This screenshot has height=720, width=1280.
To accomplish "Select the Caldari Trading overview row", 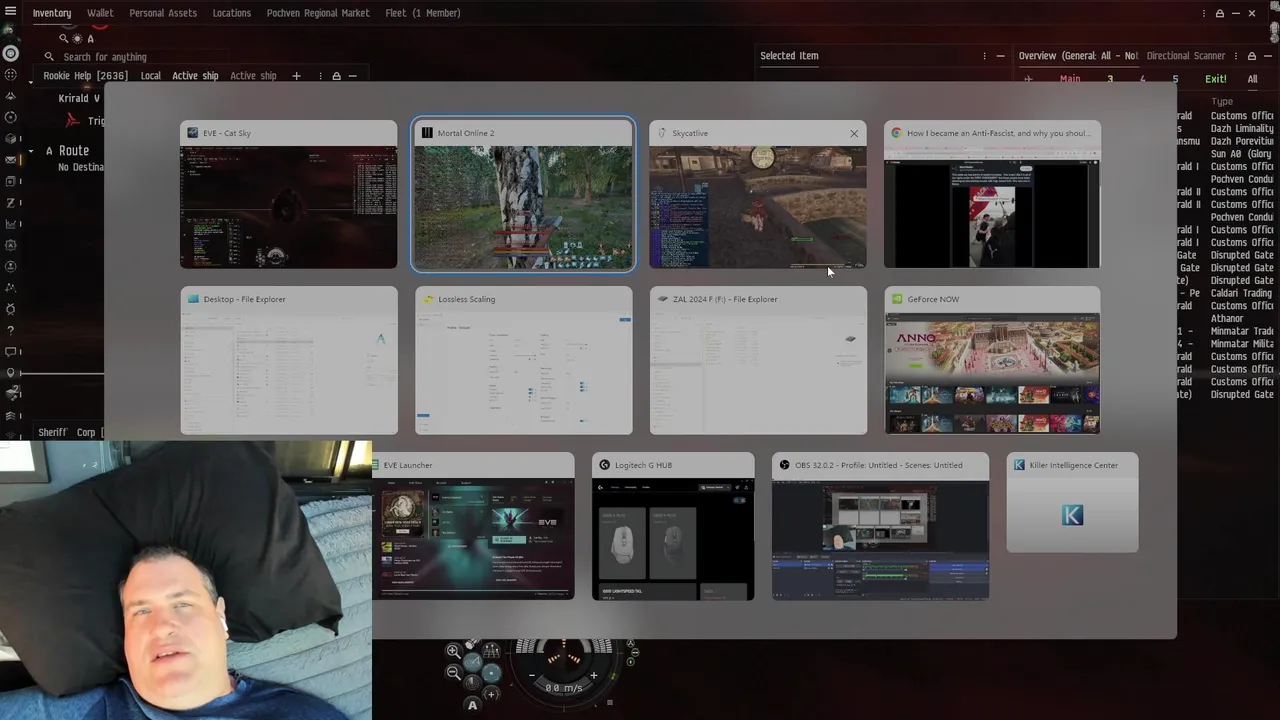I will [1226, 293].
